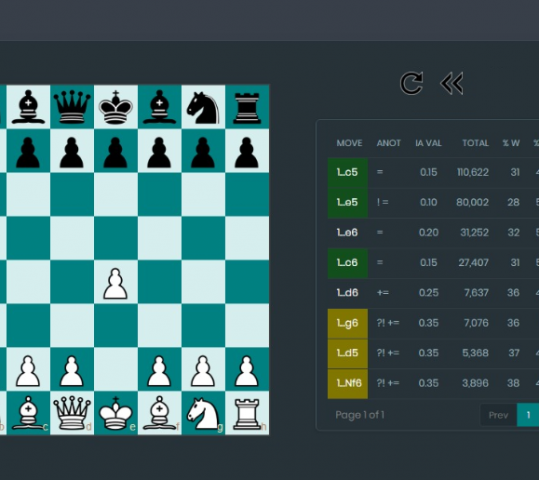Select the black king on e8
The image size is (539, 480).
pyautogui.click(x=116, y=107)
